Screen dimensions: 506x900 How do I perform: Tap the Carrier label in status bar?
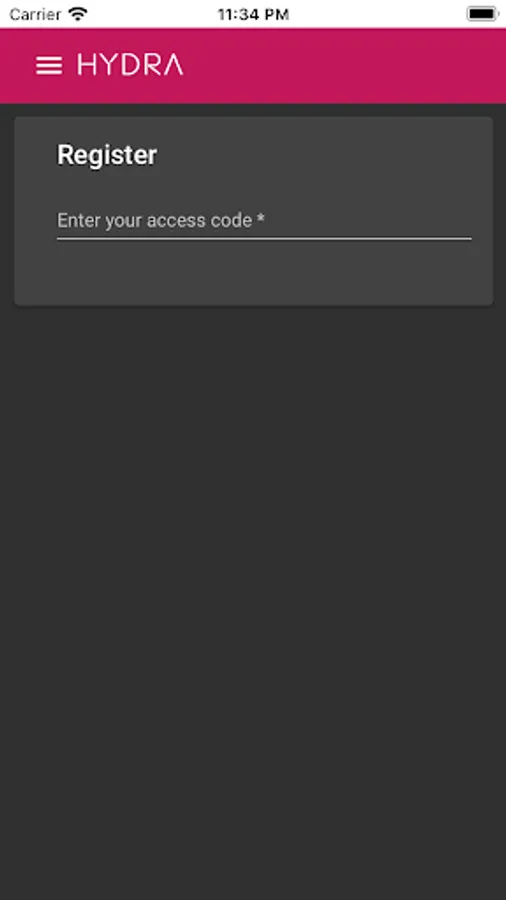click(x=35, y=14)
